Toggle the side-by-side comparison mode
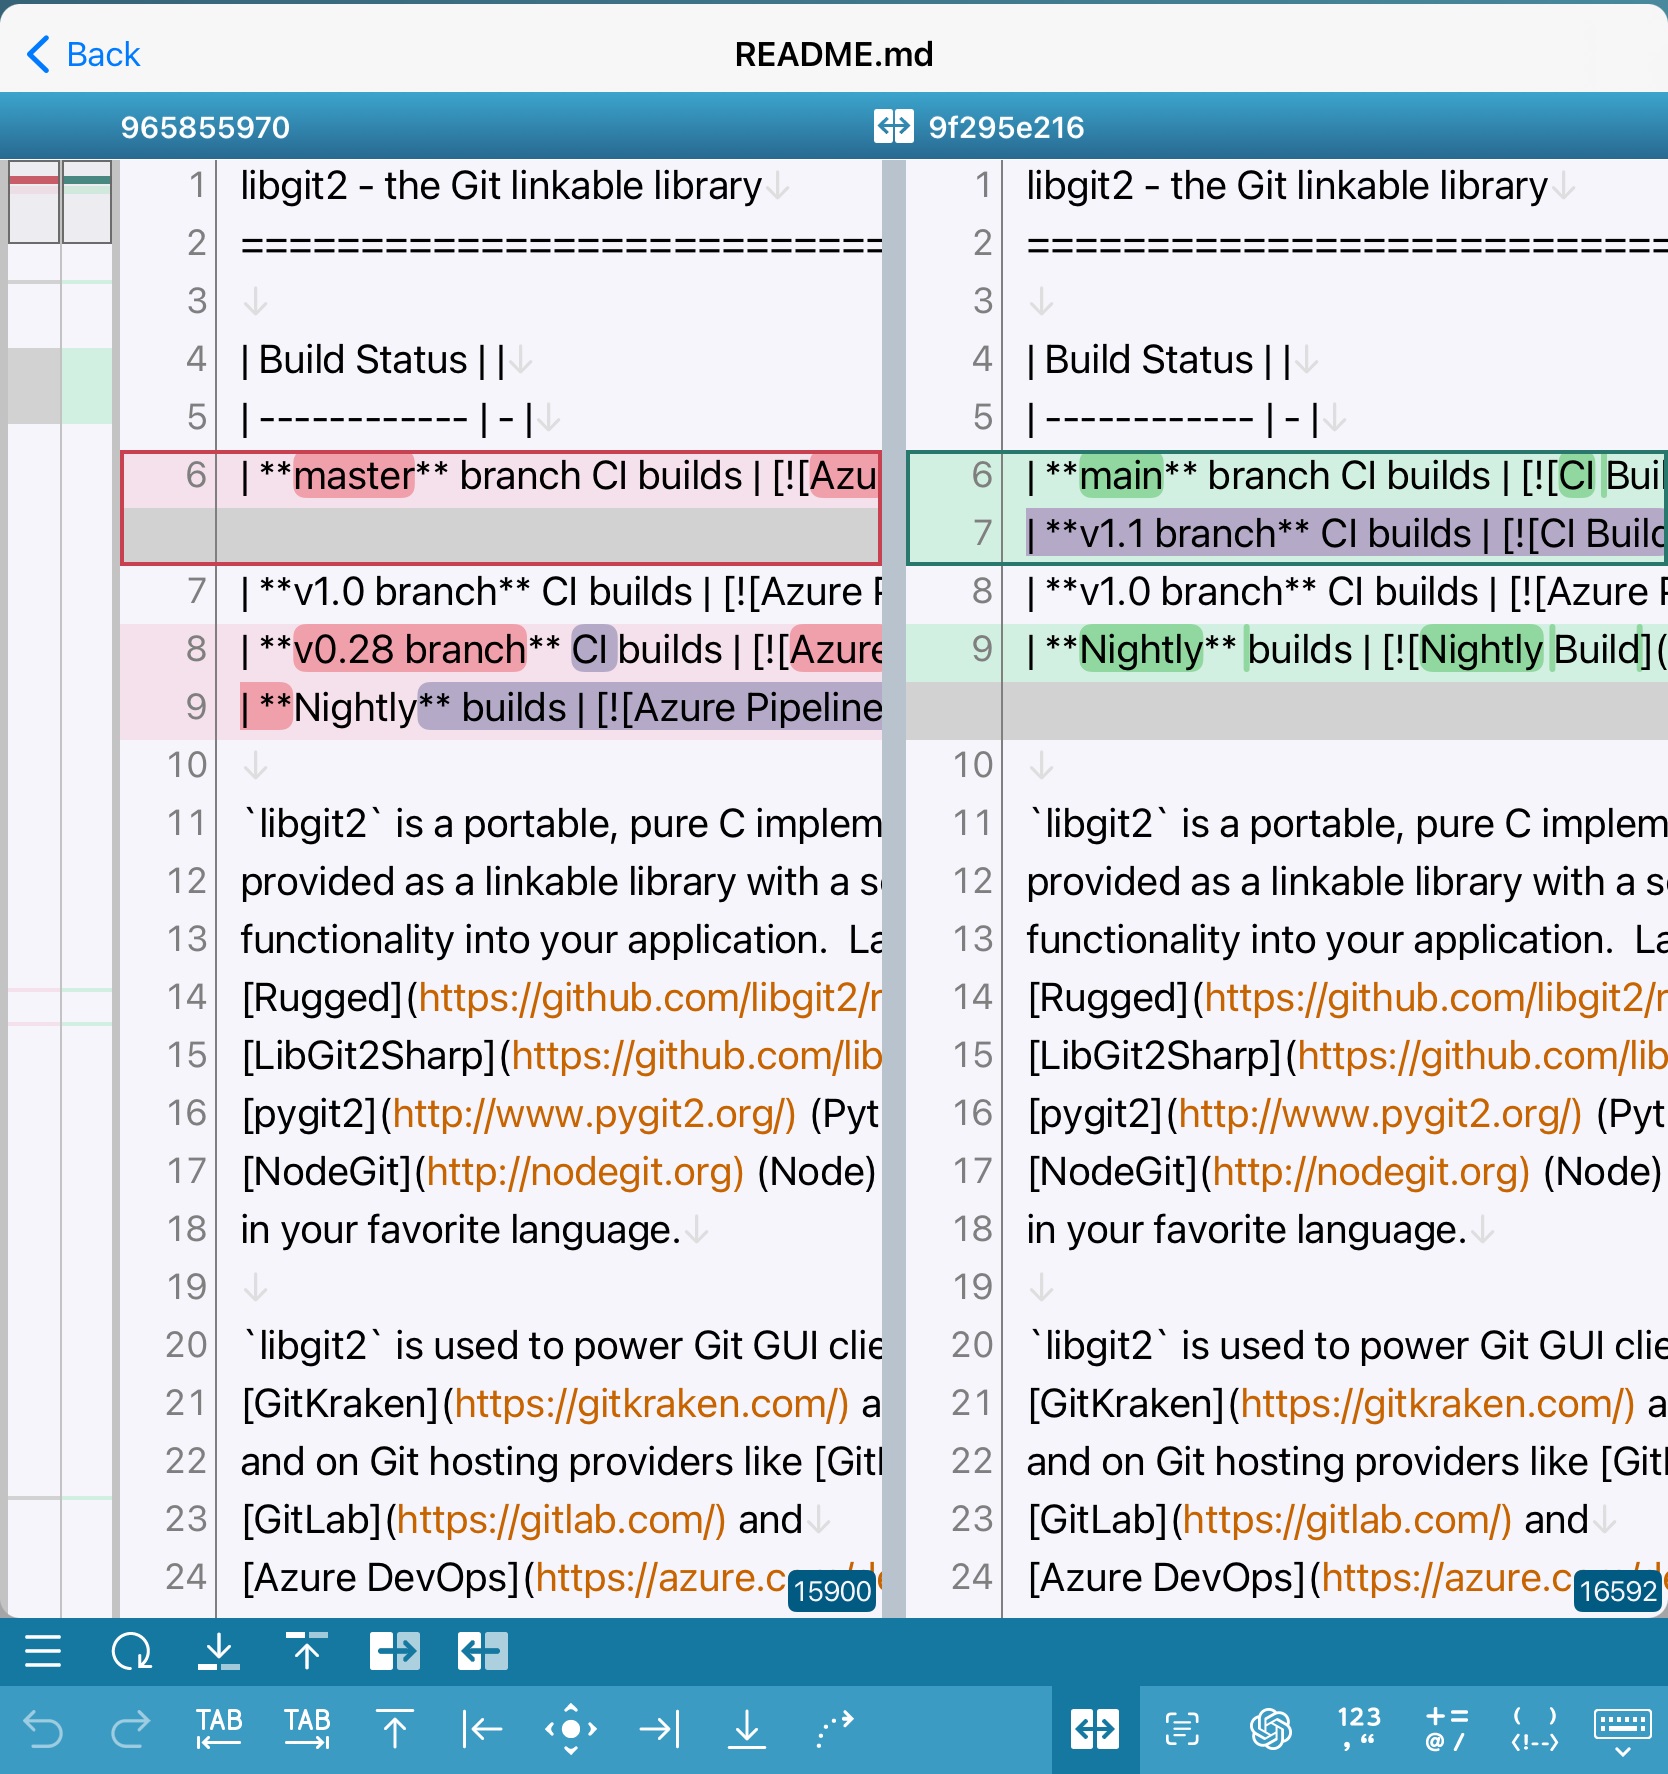 (x=1095, y=1729)
